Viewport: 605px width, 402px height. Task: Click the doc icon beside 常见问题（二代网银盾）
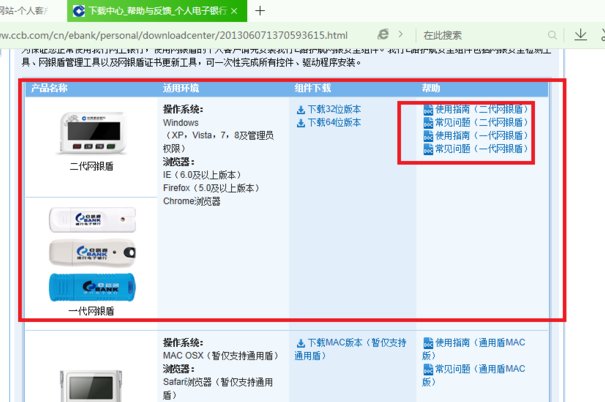click(428, 123)
